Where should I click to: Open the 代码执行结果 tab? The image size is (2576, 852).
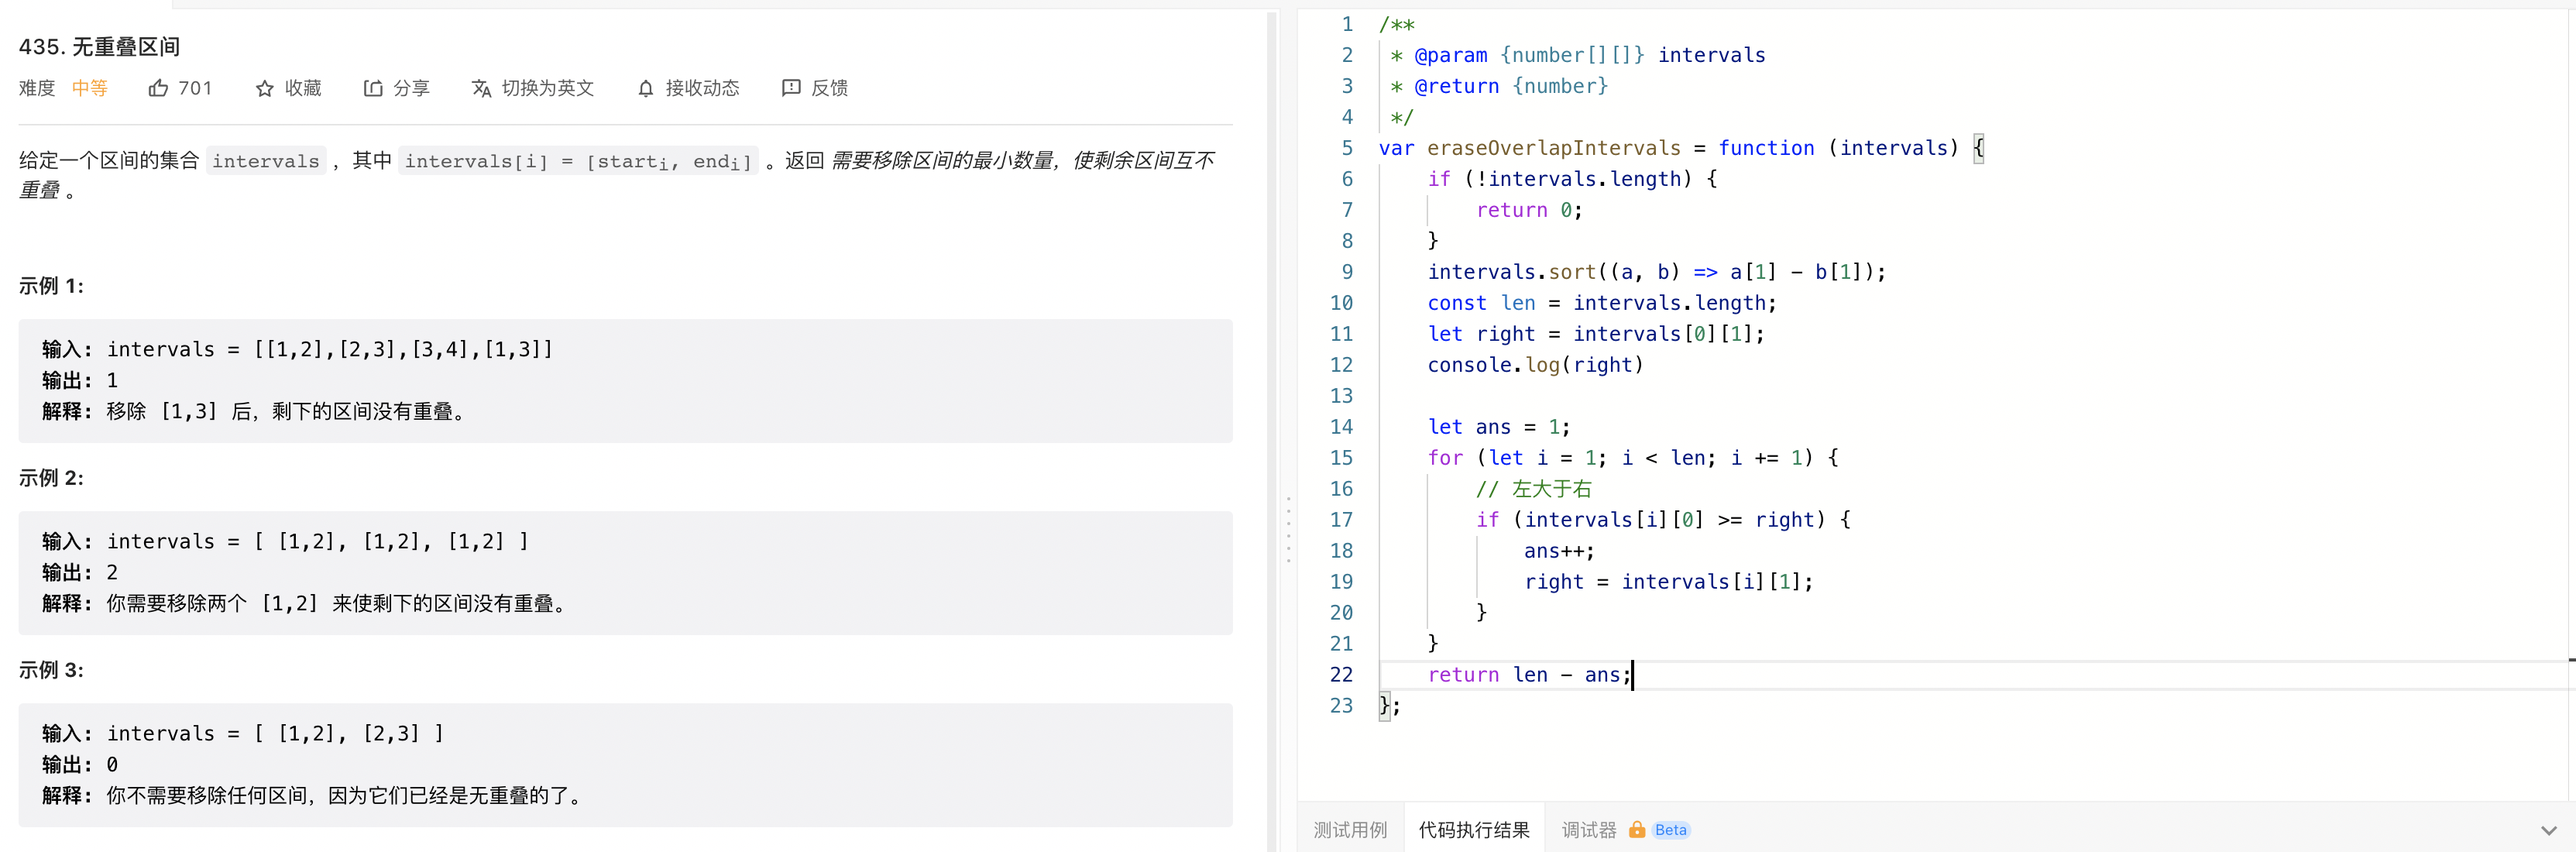point(1474,830)
